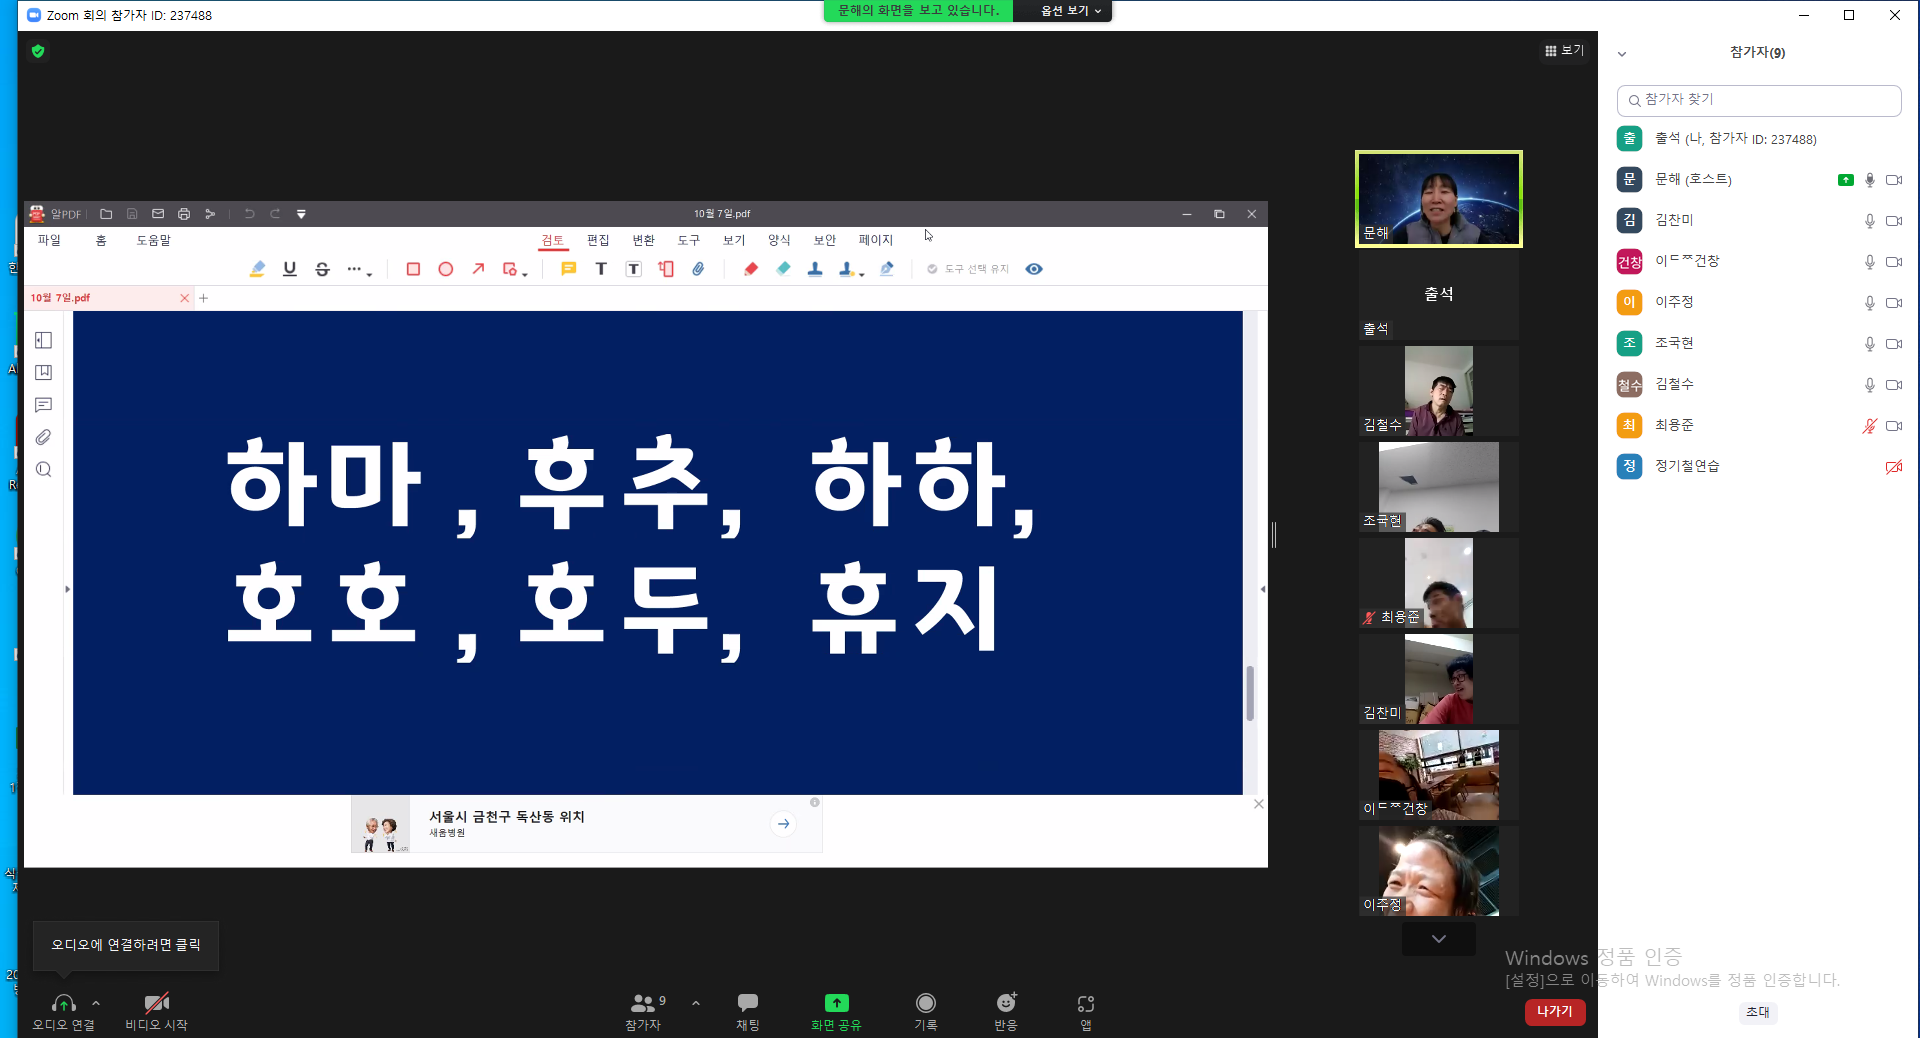Viewport: 1920px width, 1038px height.
Task: Click the 오디오 연결 headphone button
Action: 64,1011
